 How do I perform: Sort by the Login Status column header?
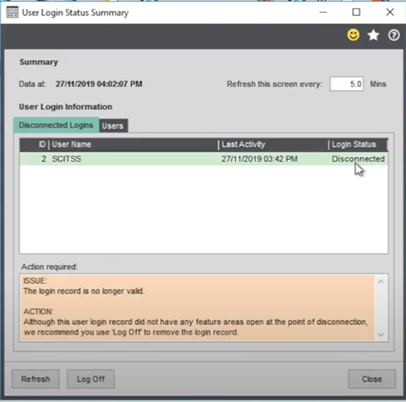tap(358, 145)
